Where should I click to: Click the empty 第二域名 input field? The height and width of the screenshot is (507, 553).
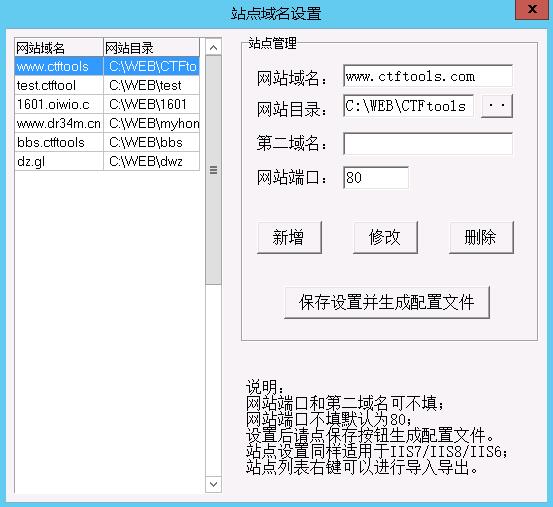(x=428, y=143)
